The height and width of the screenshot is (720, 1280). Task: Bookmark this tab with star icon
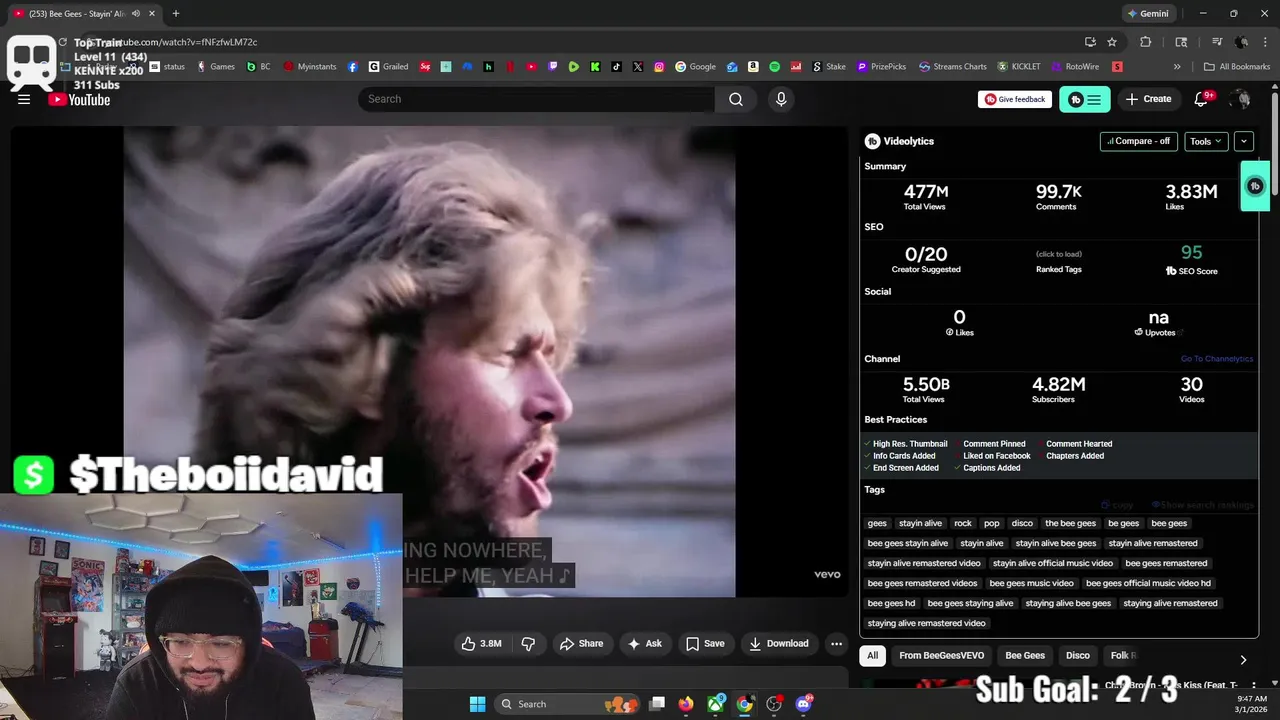point(1112,42)
